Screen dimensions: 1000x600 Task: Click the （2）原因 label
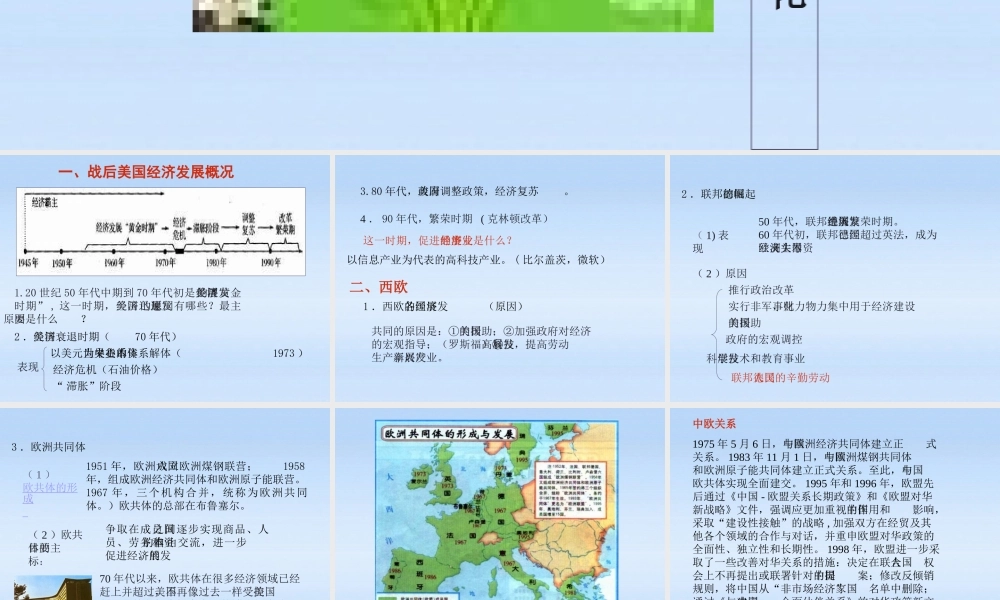tap(721, 273)
